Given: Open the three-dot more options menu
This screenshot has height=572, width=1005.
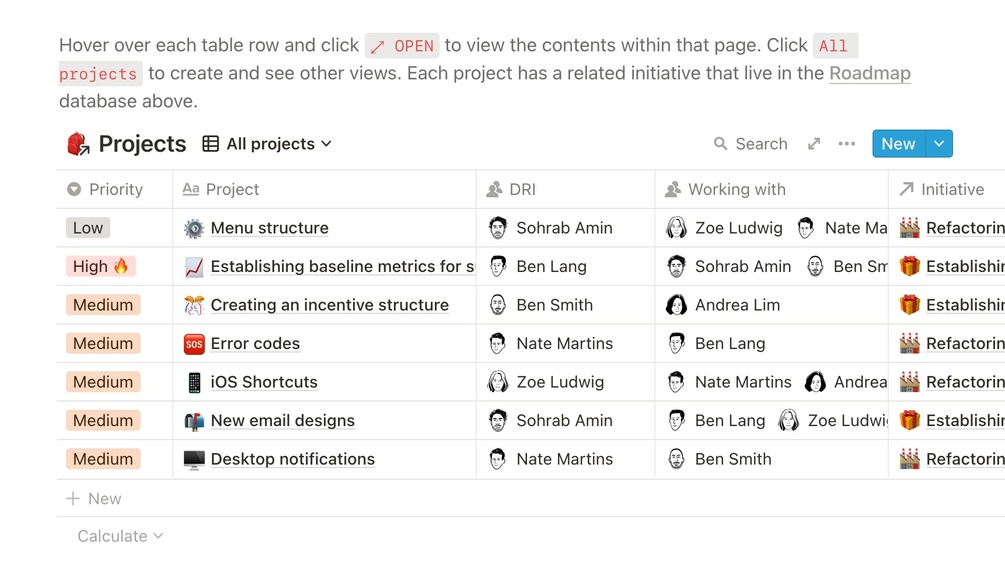Looking at the screenshot, I should pos(847,144).
